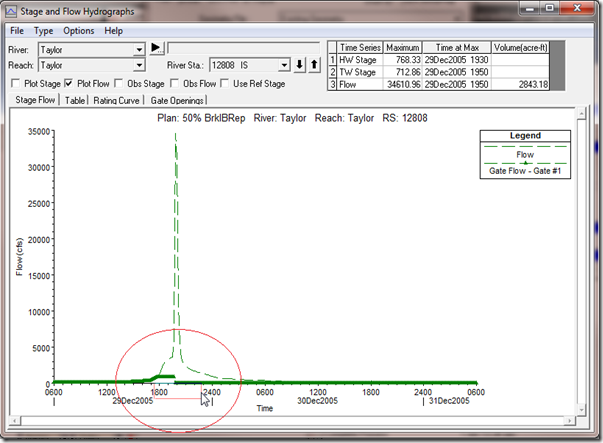Click the vertical scrollbar up arrow

click(581, 113)
